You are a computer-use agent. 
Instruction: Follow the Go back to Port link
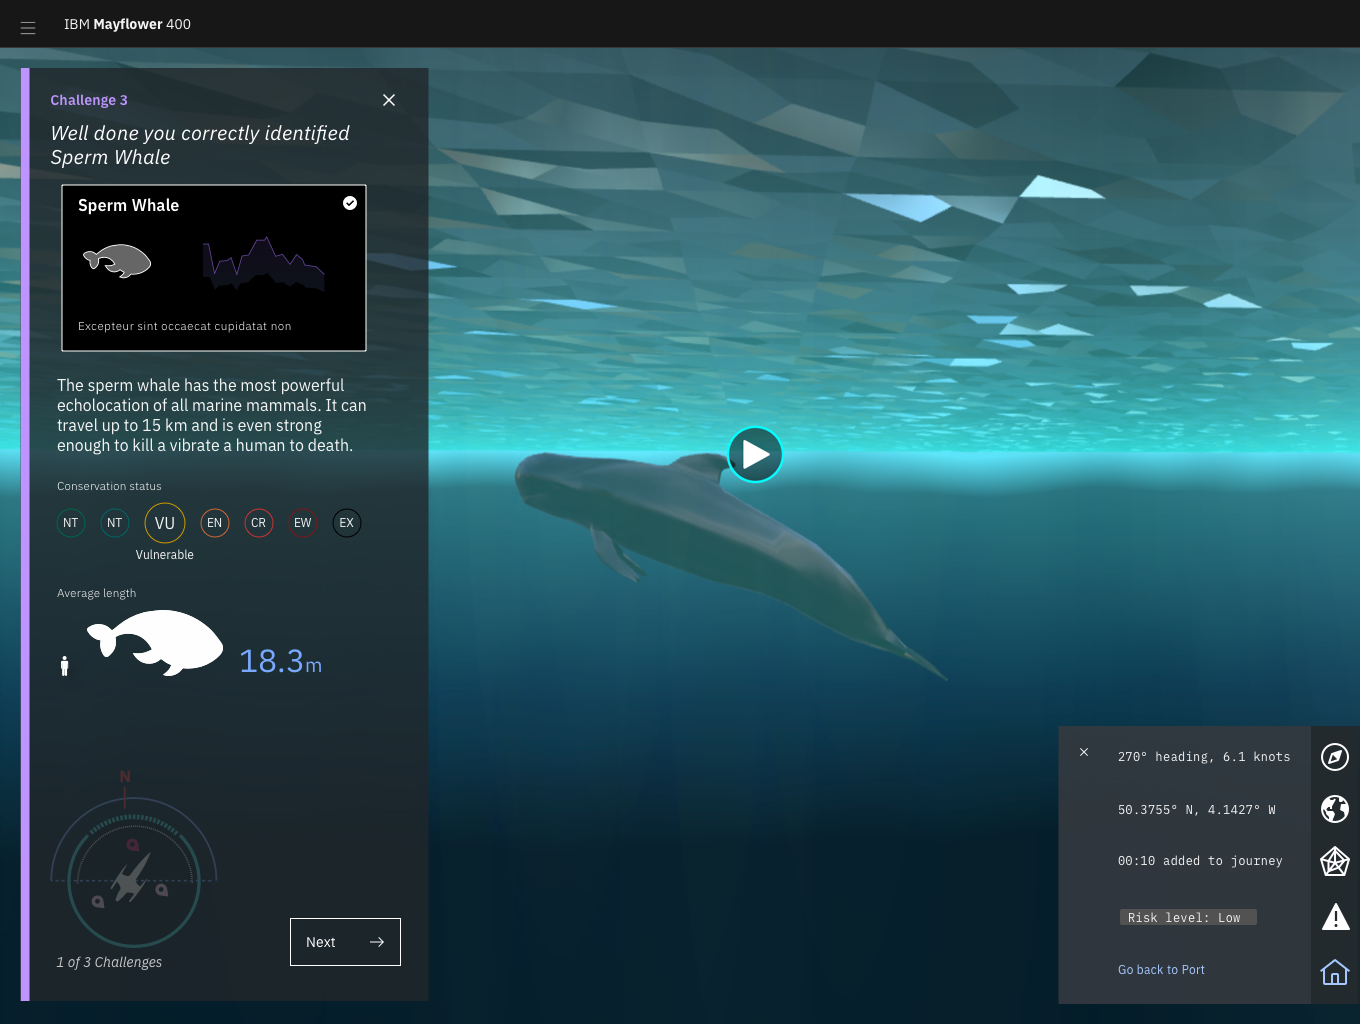1161,970
